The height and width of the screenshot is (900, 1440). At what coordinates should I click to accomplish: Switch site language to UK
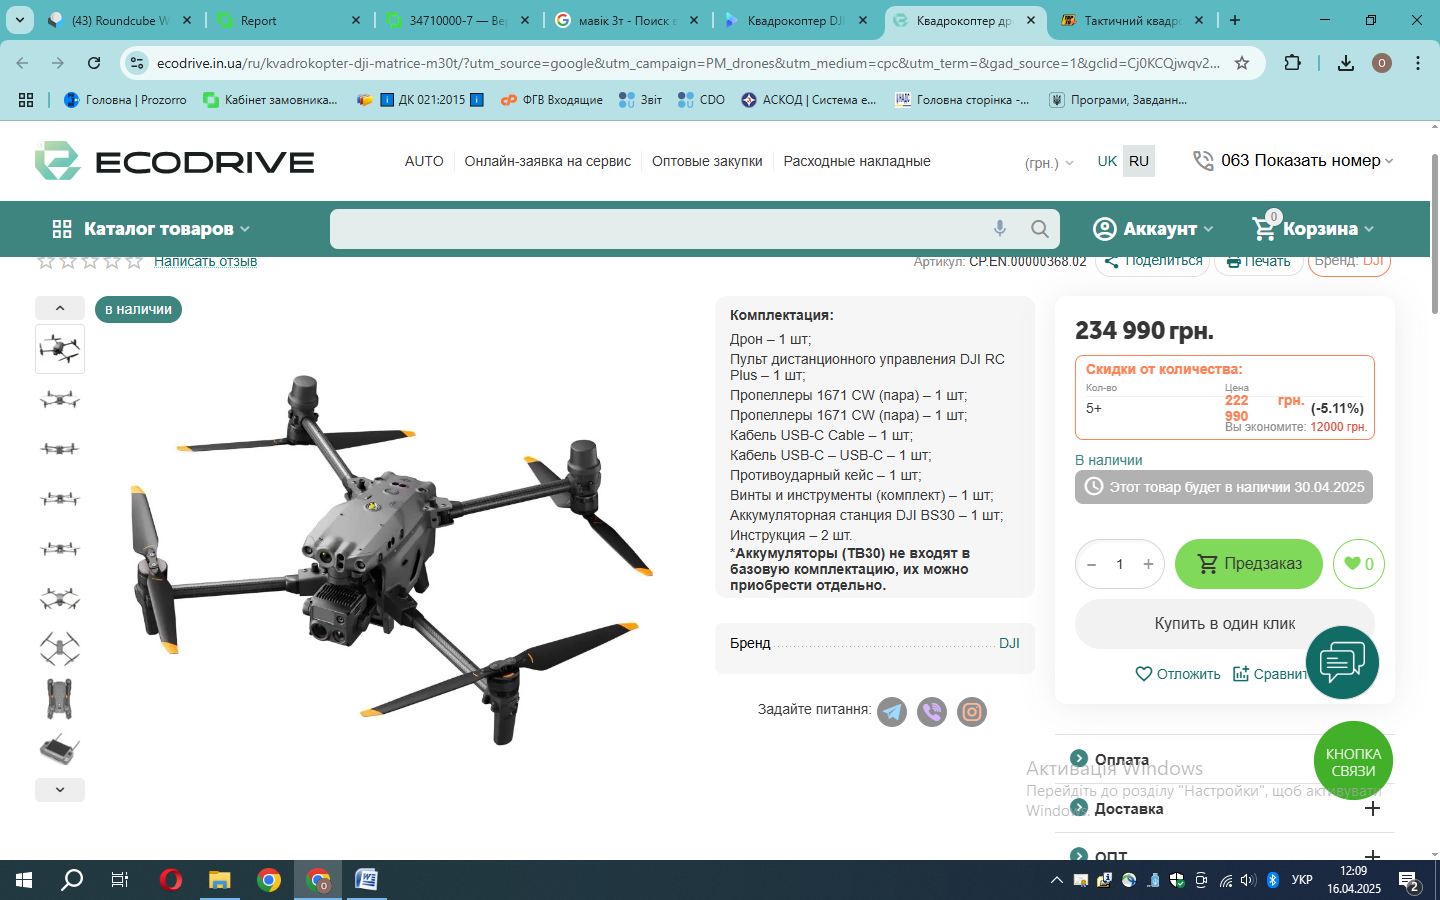click(1107, 161)
